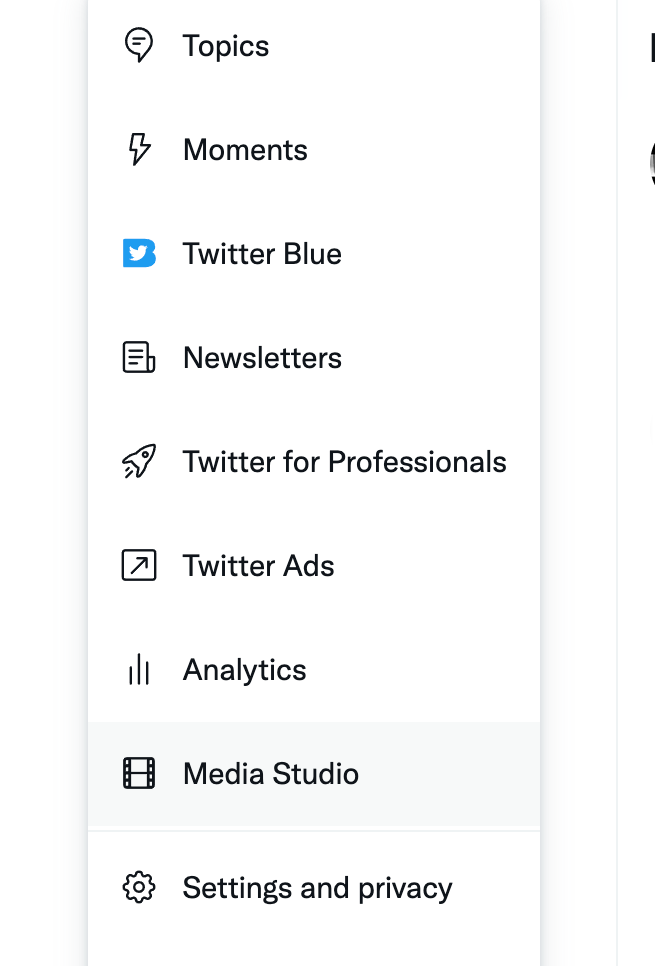655x966 pixels.
Task: Click the Moments lightning bolt icon
Action: (x=139, y=149)
